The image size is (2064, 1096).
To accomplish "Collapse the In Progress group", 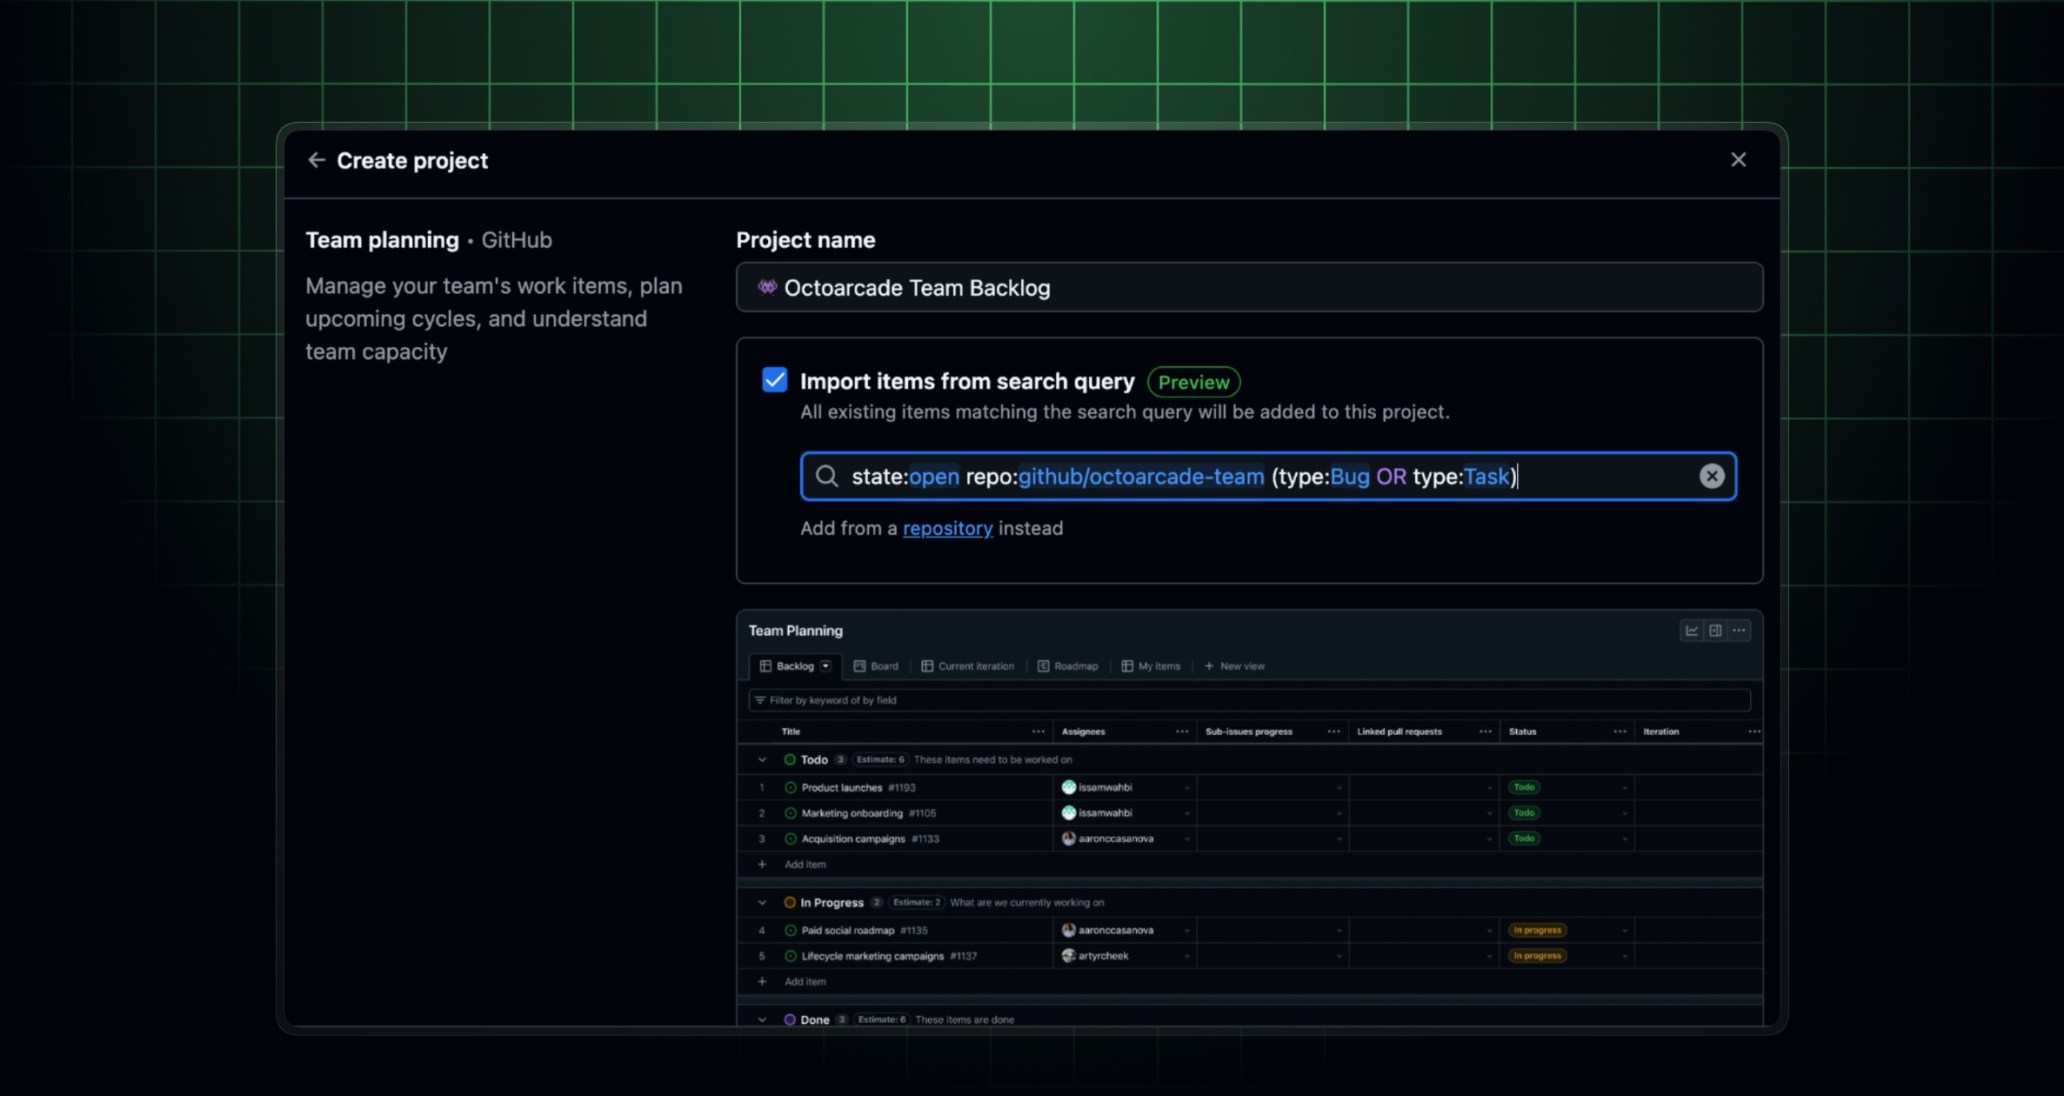I will pos(761,902).
